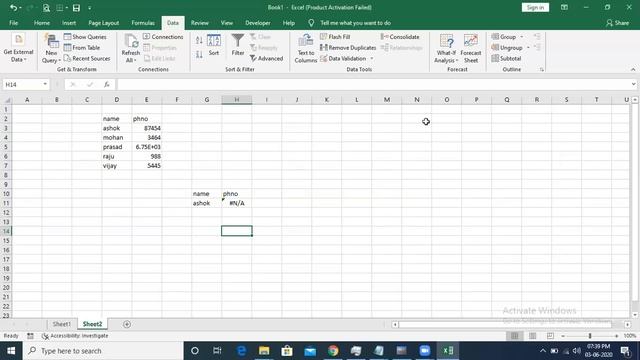Sort A to Z ascending icon
This screenshot has width=640, height=360.
pos(199,40)
